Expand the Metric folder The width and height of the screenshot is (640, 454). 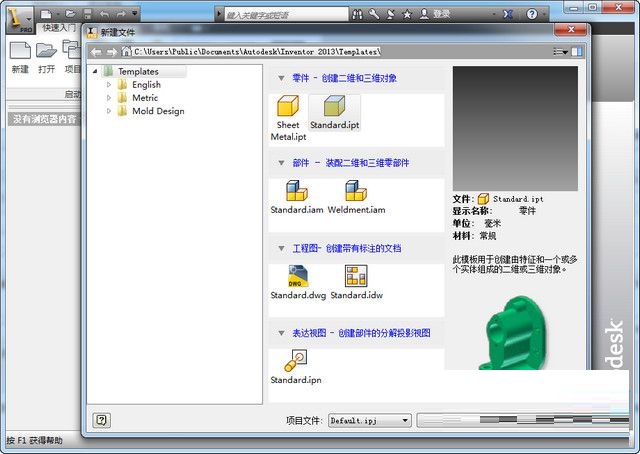(109, 98)
